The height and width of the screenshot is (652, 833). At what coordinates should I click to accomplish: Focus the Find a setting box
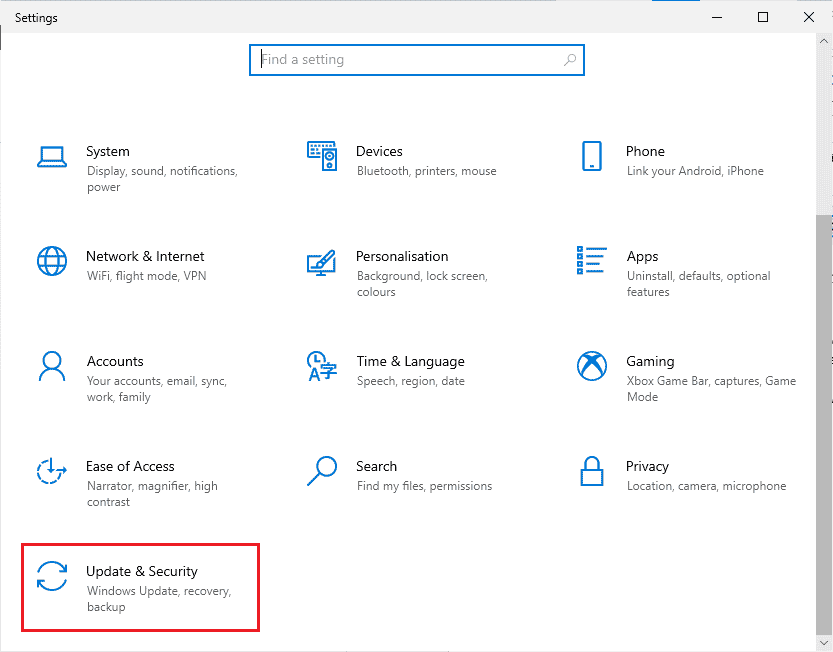click(416, 60)
